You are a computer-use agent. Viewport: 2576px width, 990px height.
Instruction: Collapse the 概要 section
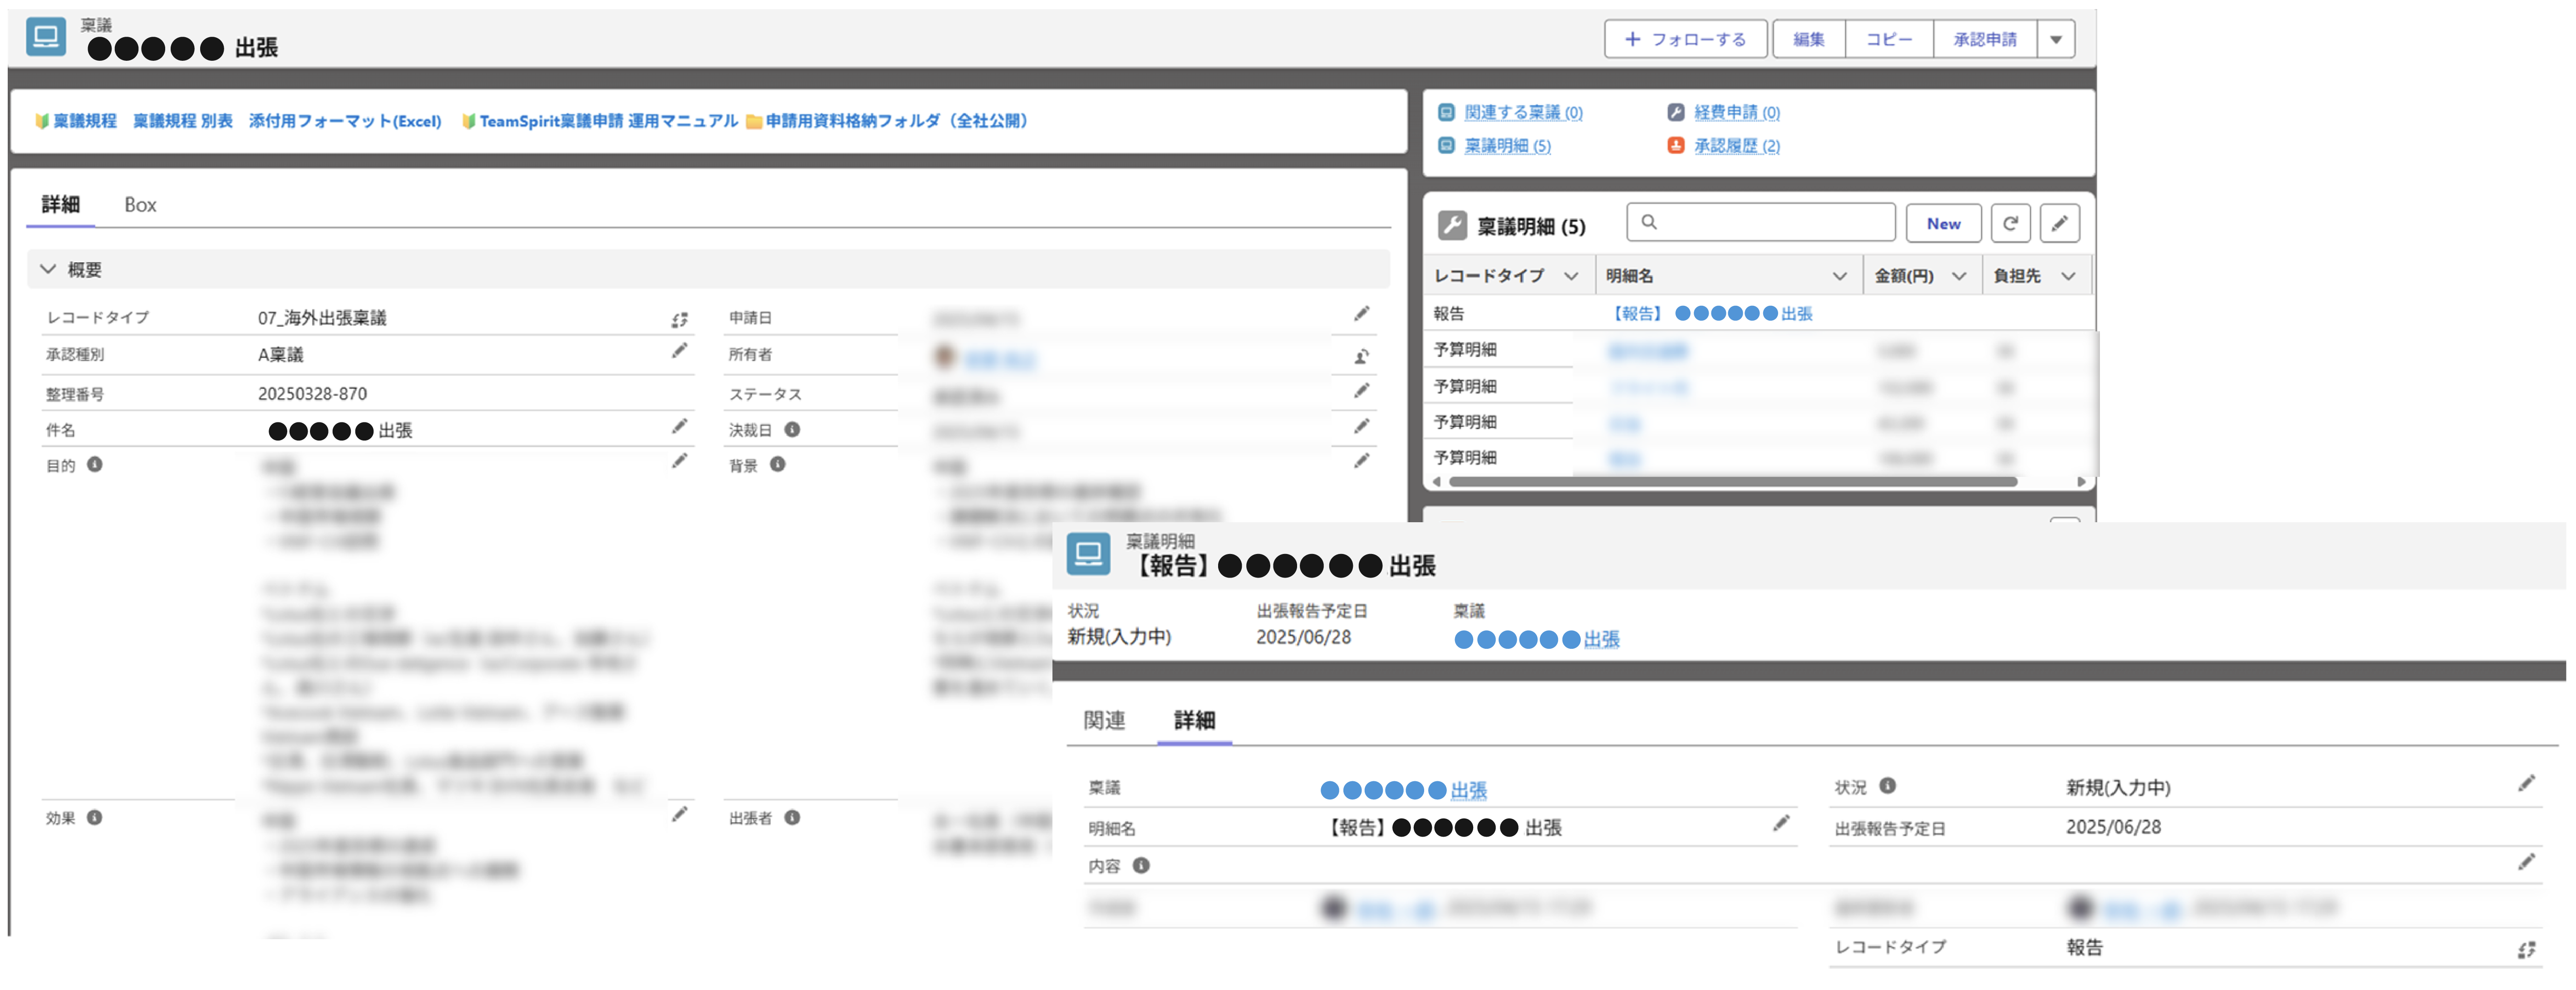48,270
